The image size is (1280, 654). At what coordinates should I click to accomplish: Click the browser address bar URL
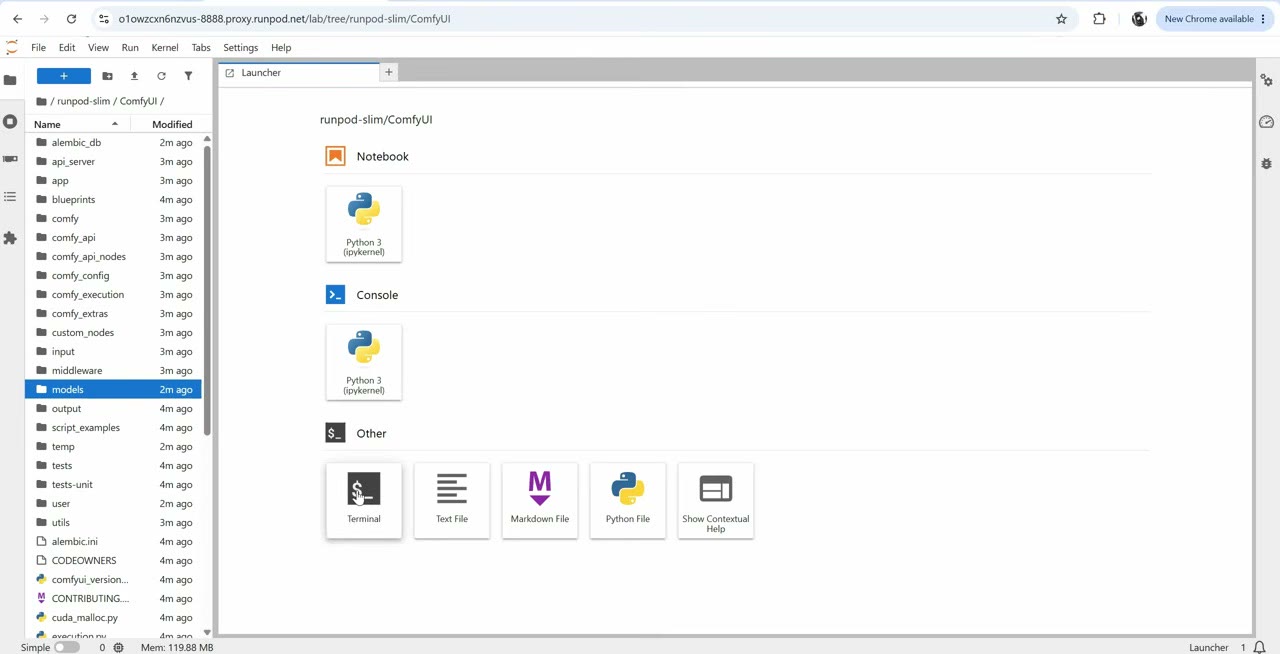[x=284, y=19]
